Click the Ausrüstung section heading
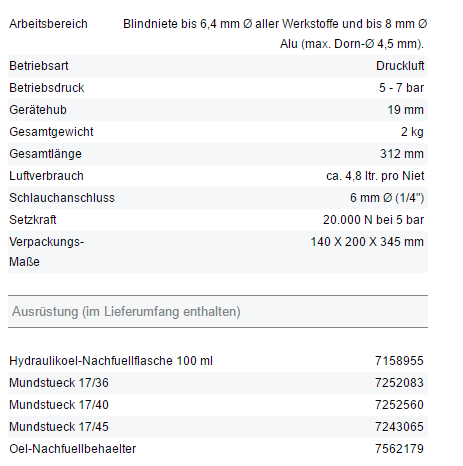The image size is (463, 466). coord(126,312)
